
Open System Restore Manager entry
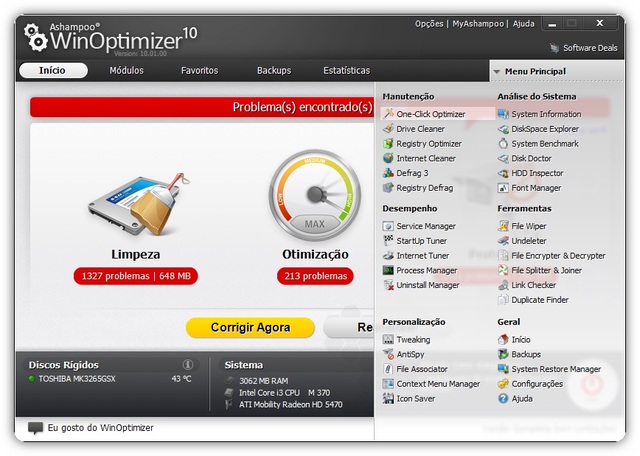click(549, 369)
